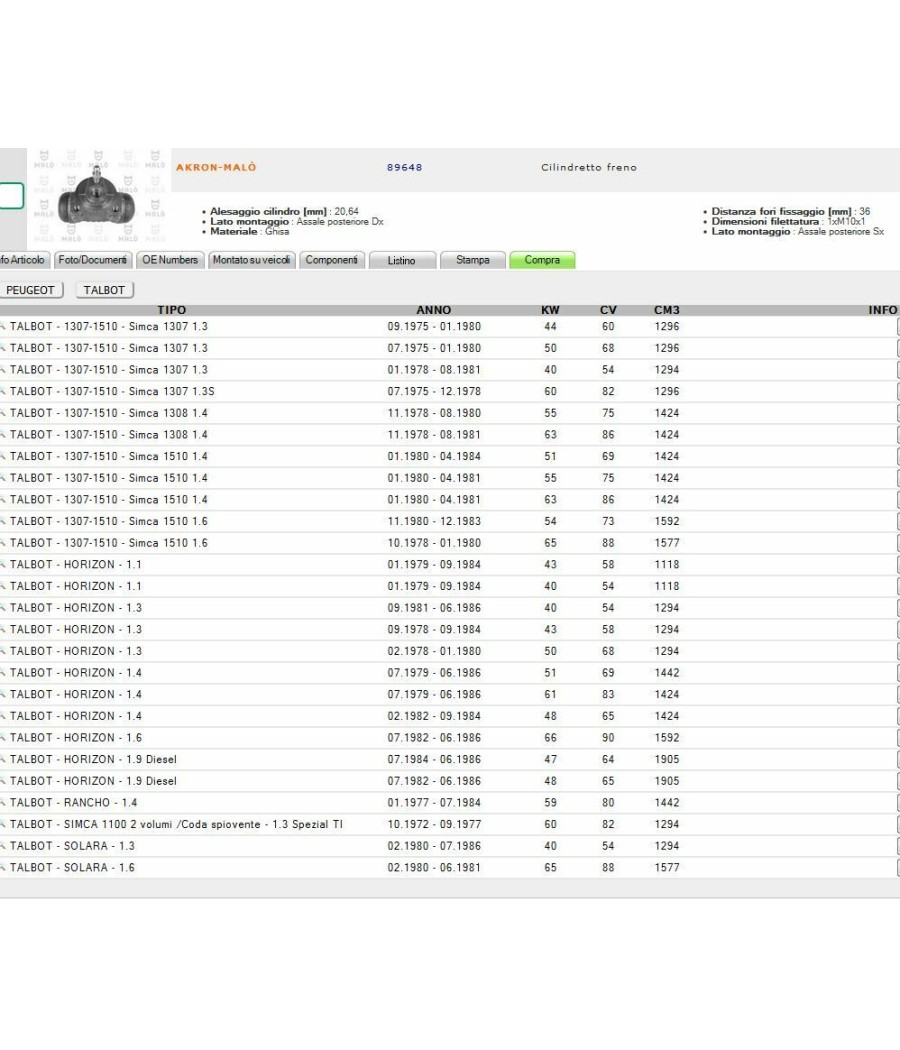Select HORIZON 1.9 Diesel with 48 kW

[449, 781]
